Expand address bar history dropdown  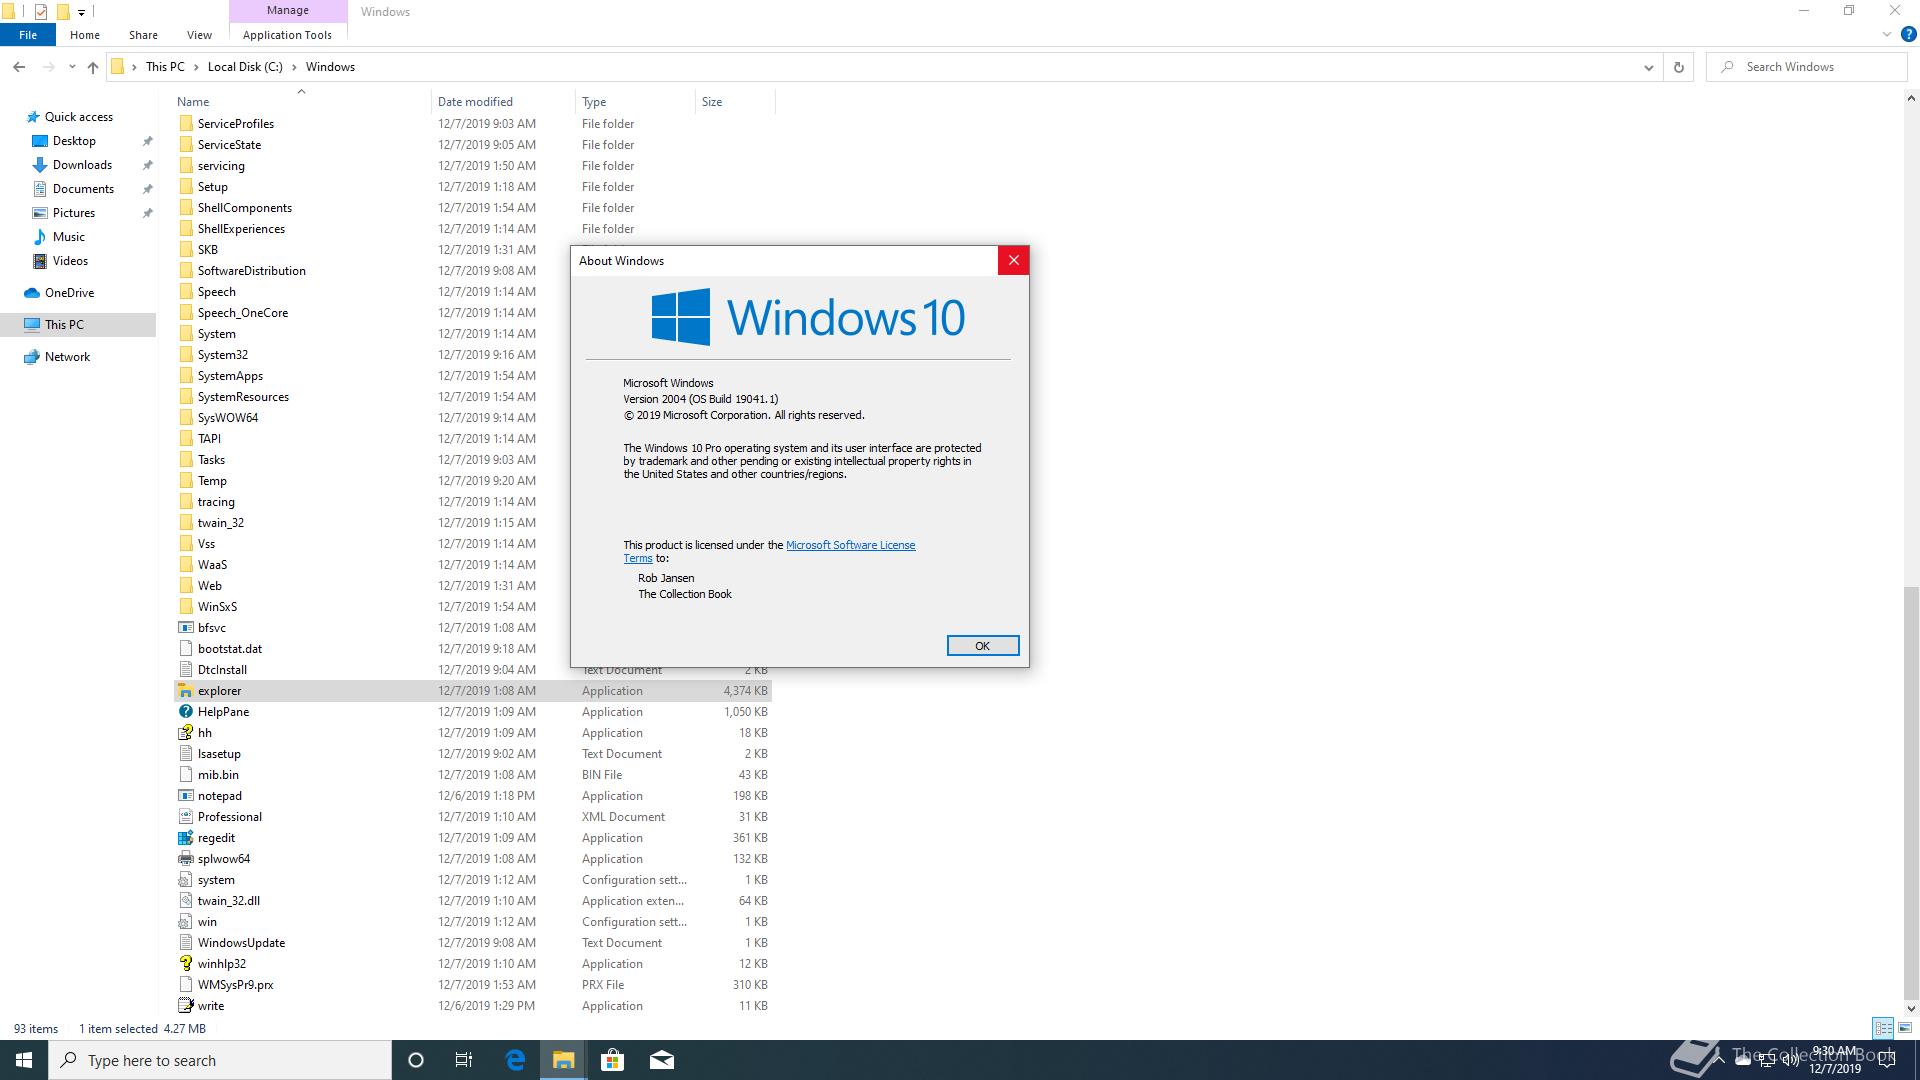1648,67
